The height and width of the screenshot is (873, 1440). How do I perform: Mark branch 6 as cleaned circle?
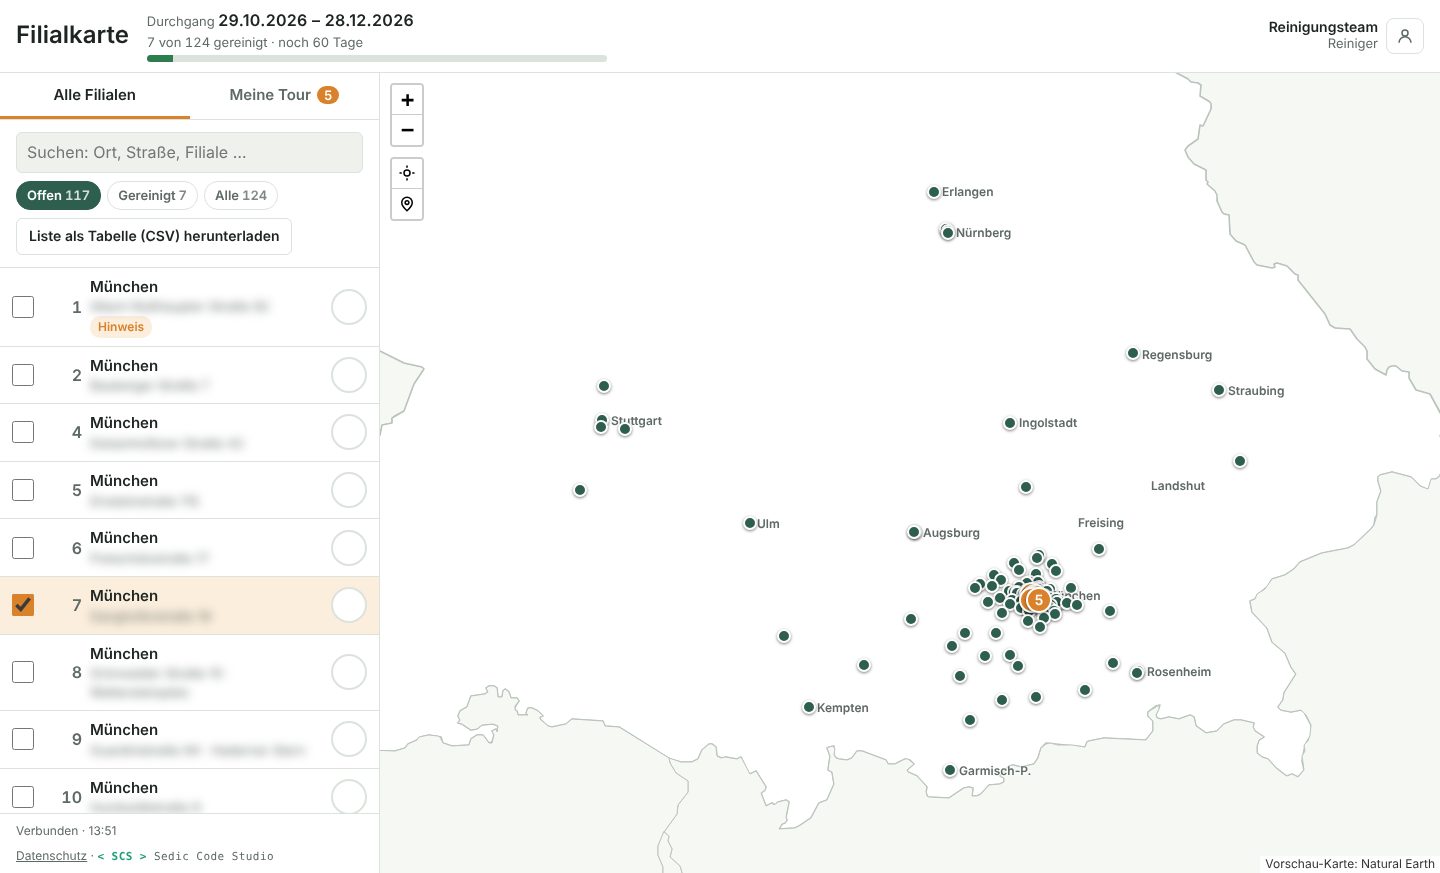pyautogui.click(x=349, y=548)
